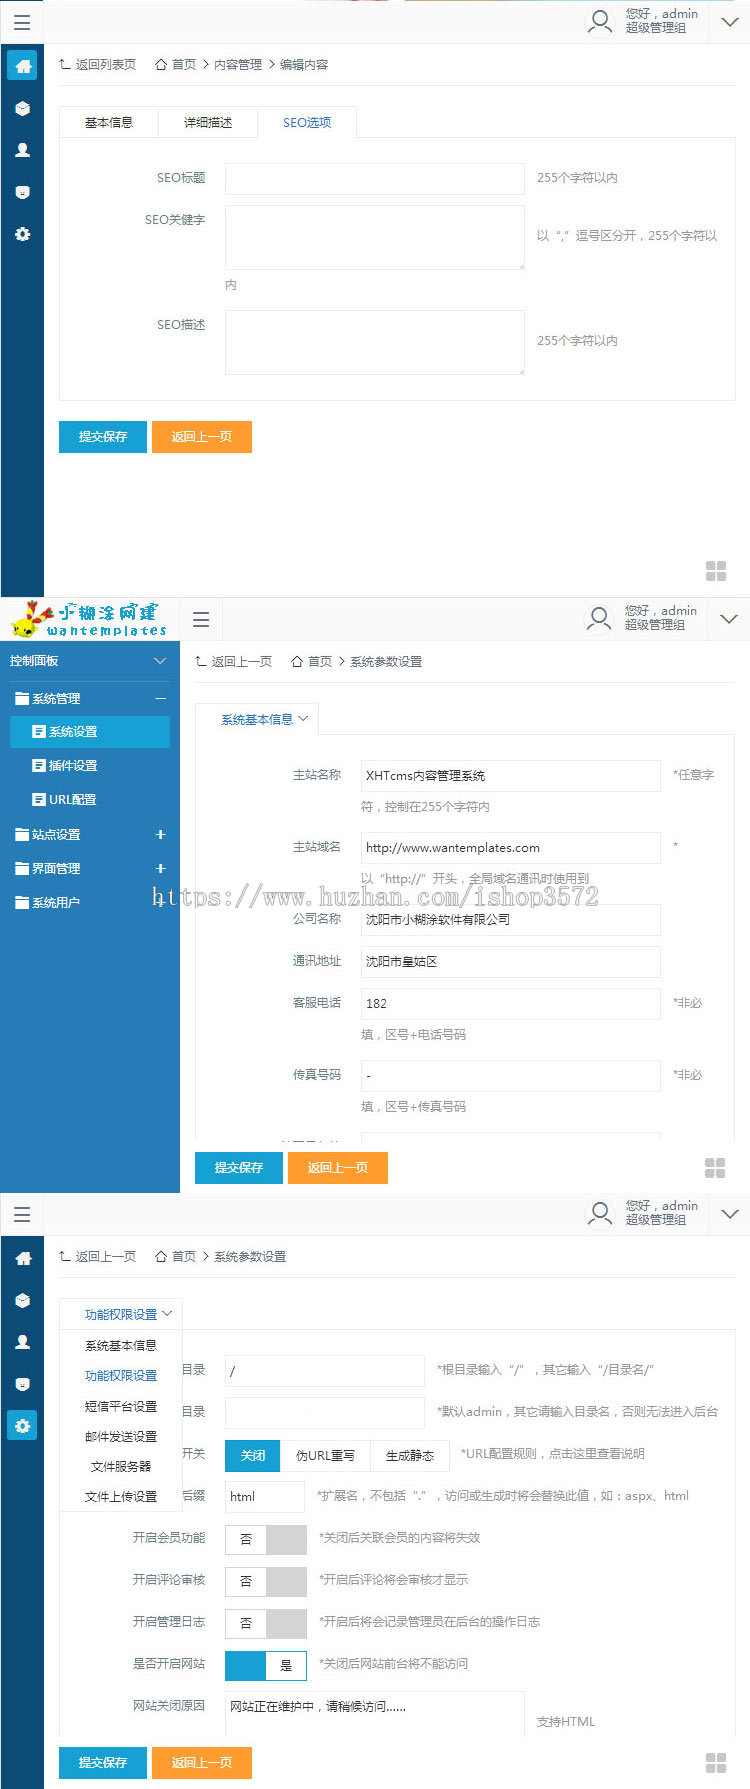
Task: Click the house icon beside 内容管理 breadcrumb
Action: tap(161, 64)
